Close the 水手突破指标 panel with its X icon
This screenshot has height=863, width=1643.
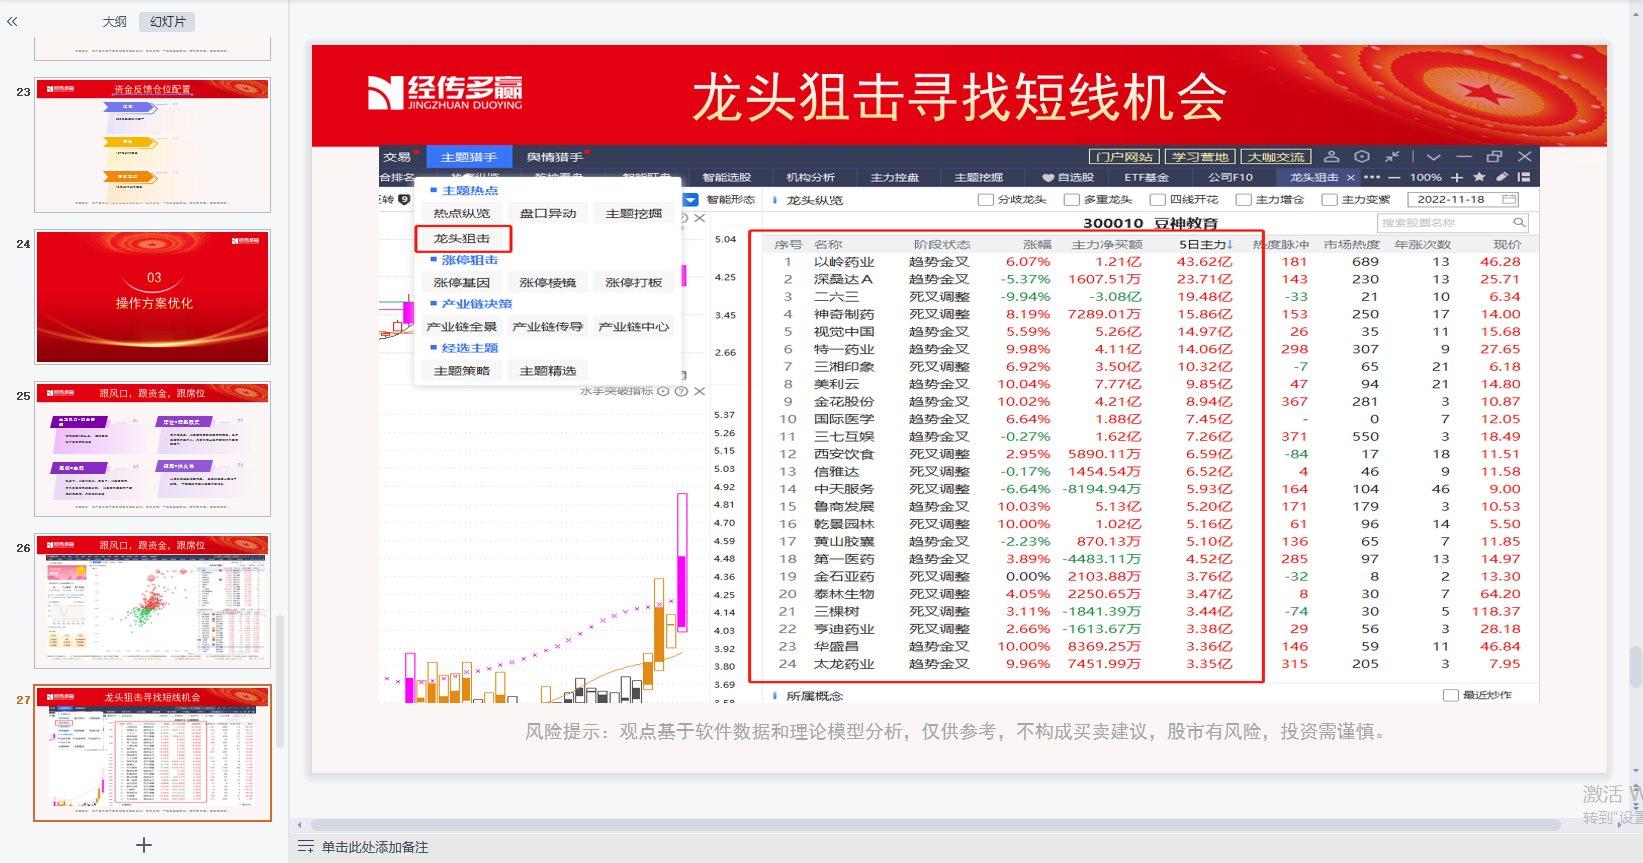pyautogui.click(x=699, y=391)
